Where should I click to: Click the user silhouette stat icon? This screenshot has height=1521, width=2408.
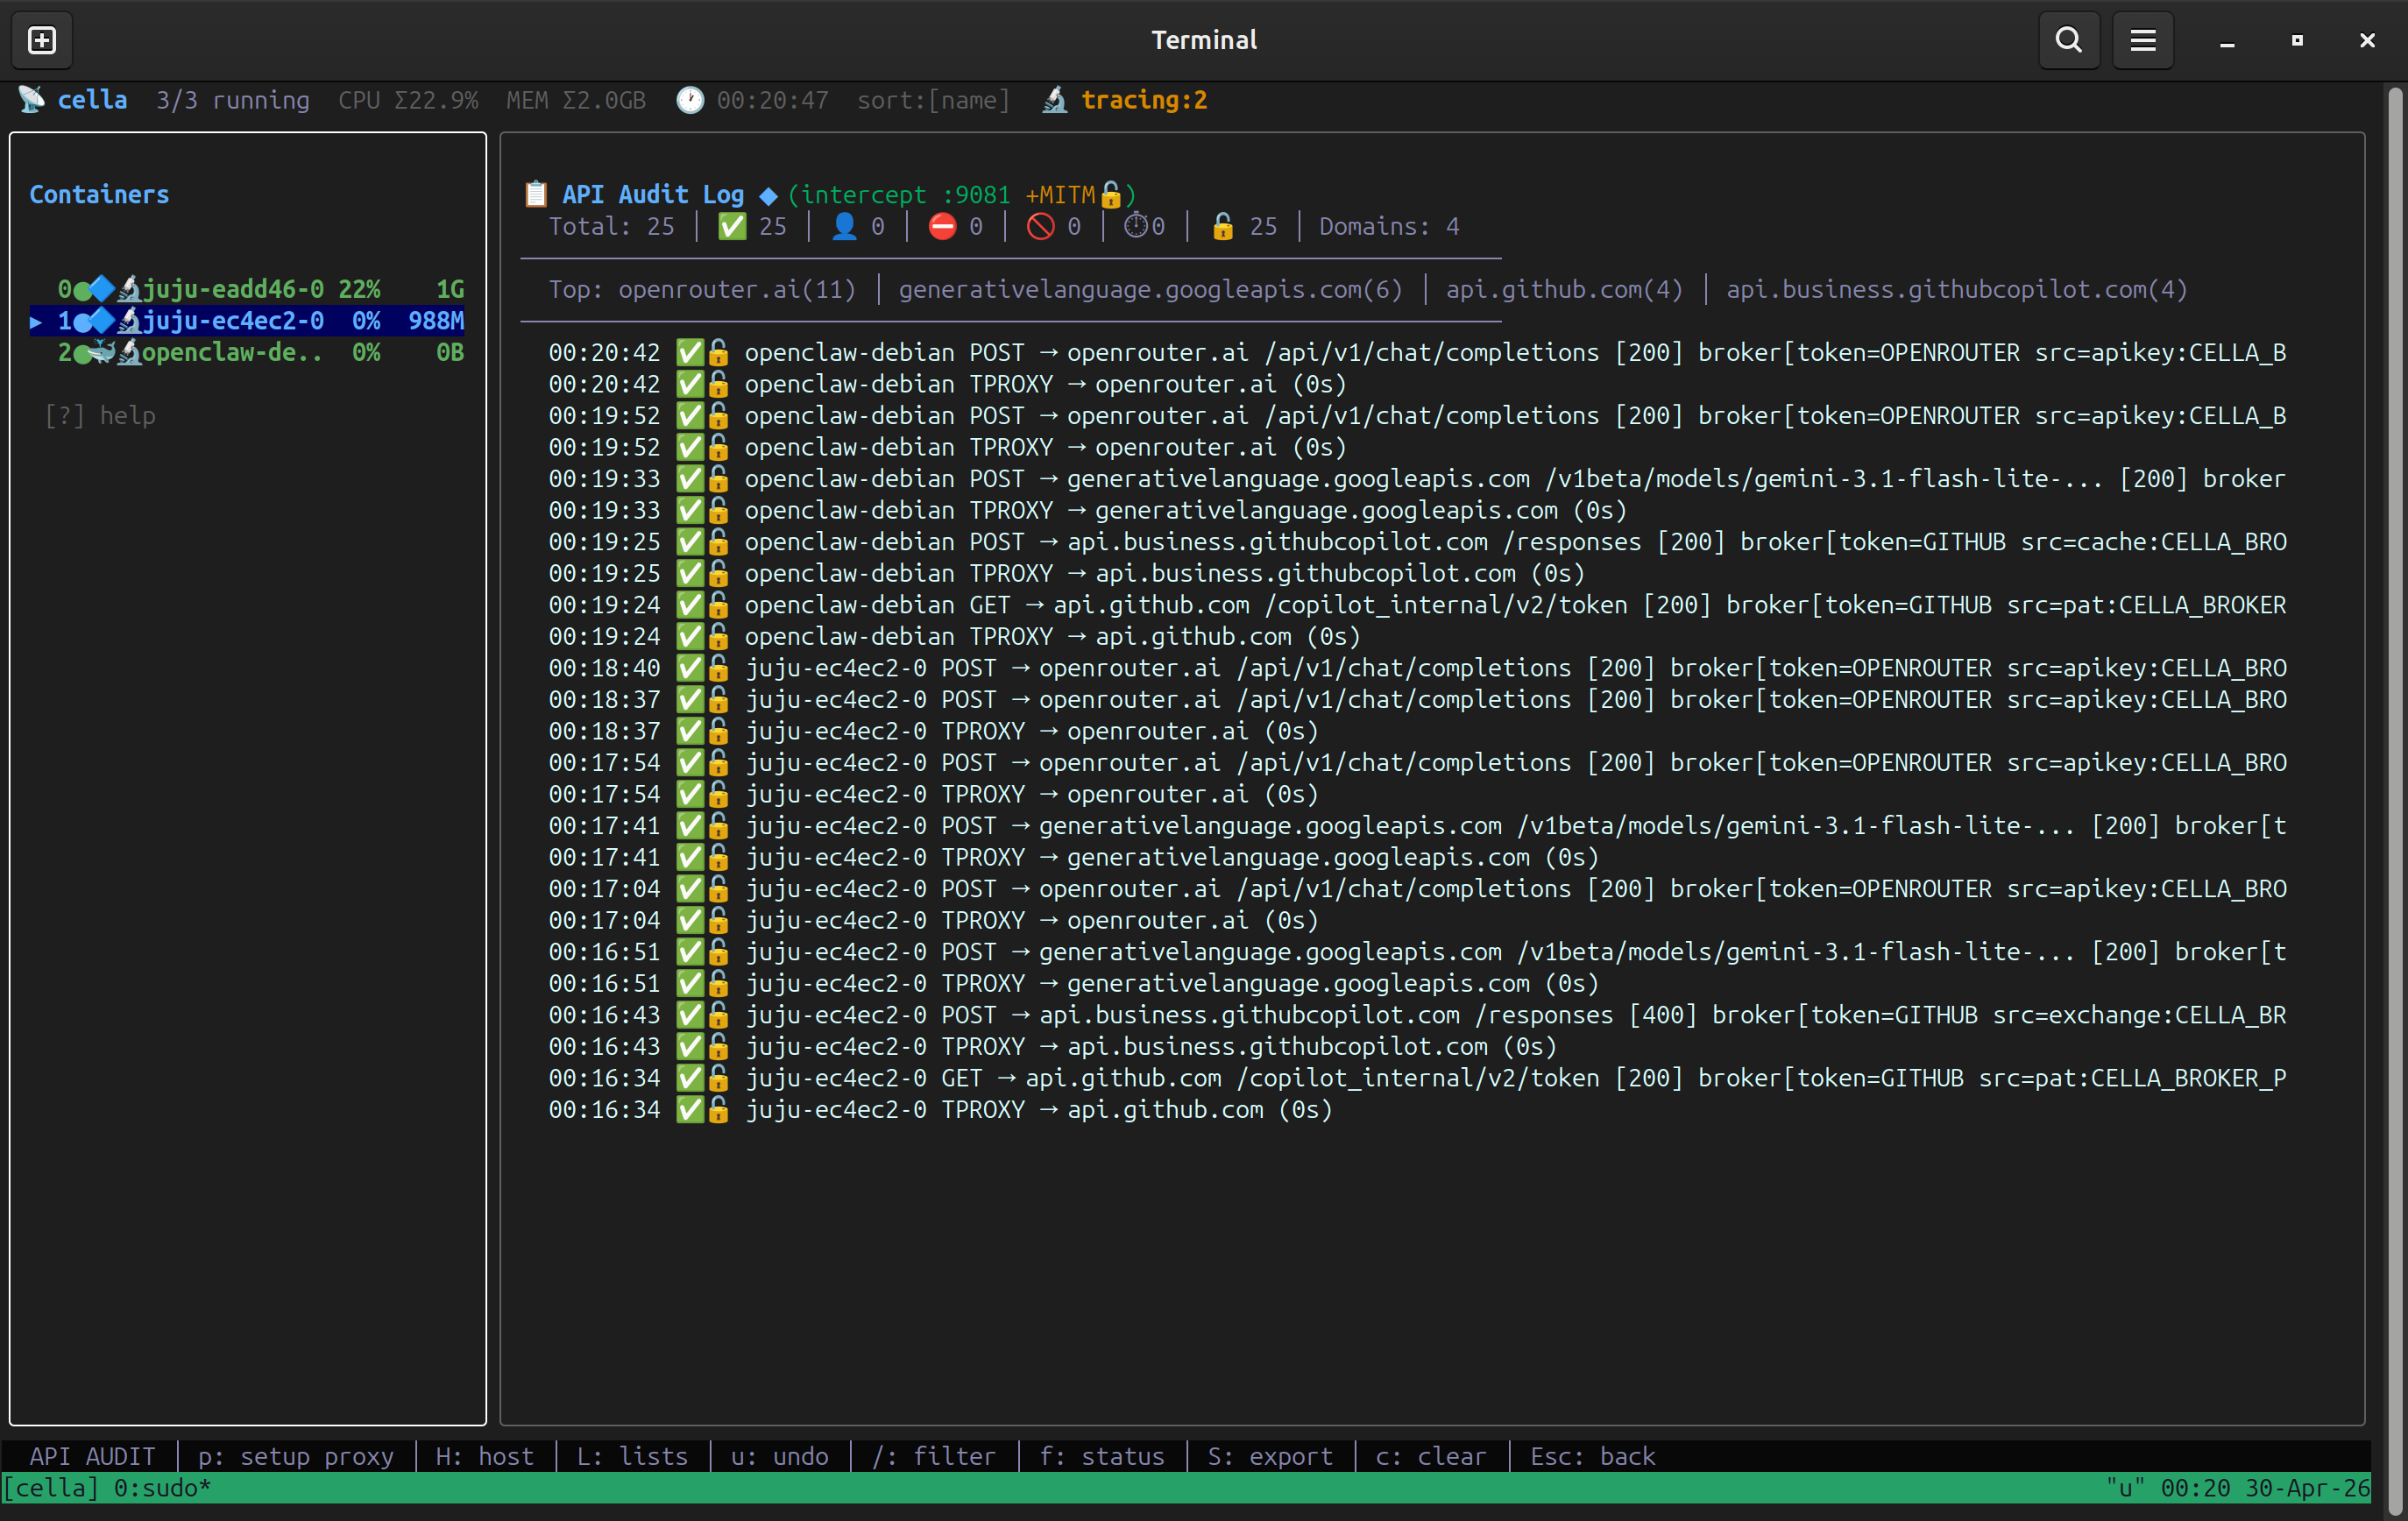pos(844,227)
